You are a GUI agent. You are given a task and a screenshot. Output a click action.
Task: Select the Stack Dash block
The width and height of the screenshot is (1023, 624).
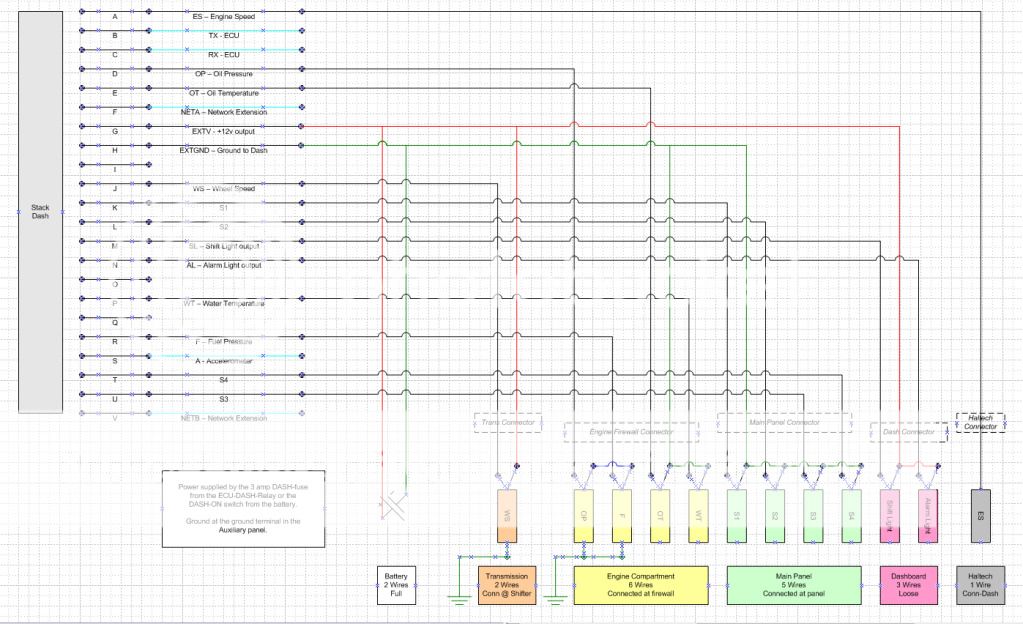tap(40, 212)
